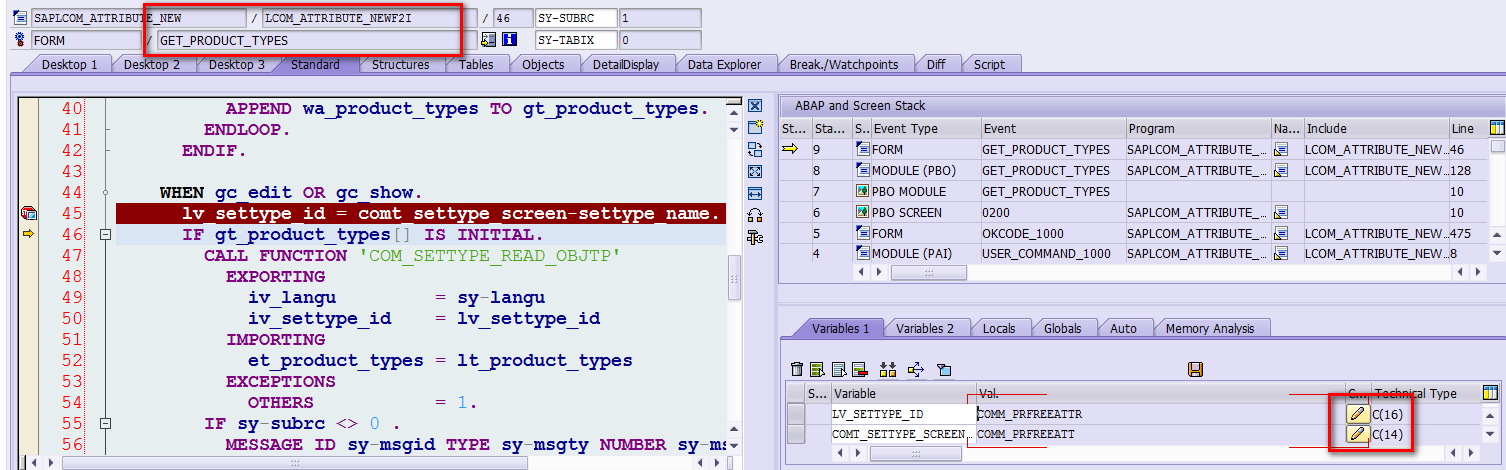Switch to the Diff tab
1506x470 pixels.
pos(936,64)
